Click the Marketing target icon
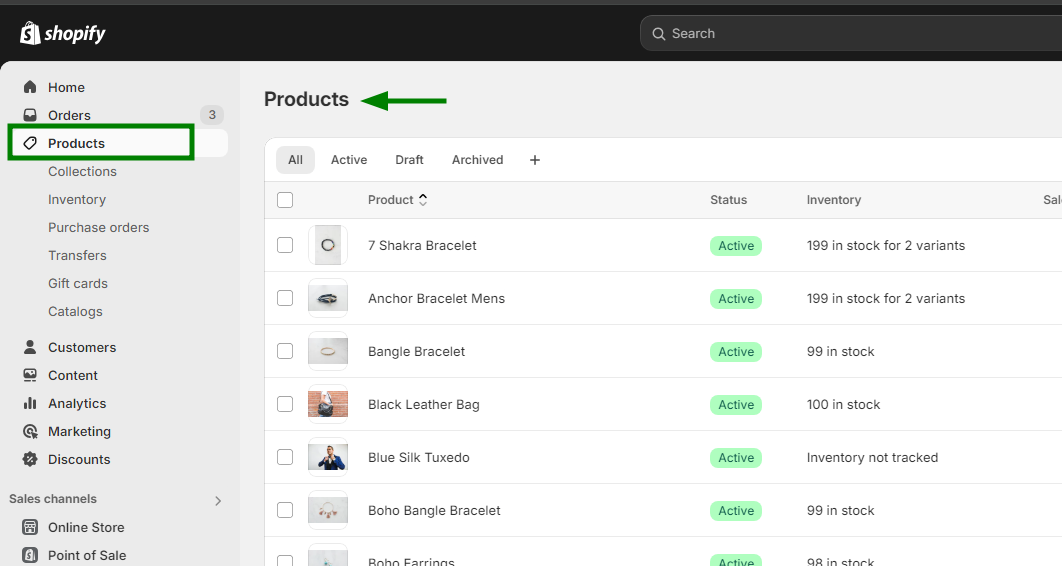Viewport: 1062px width, 566px height. pyautogui.click(x=30, y=431)
